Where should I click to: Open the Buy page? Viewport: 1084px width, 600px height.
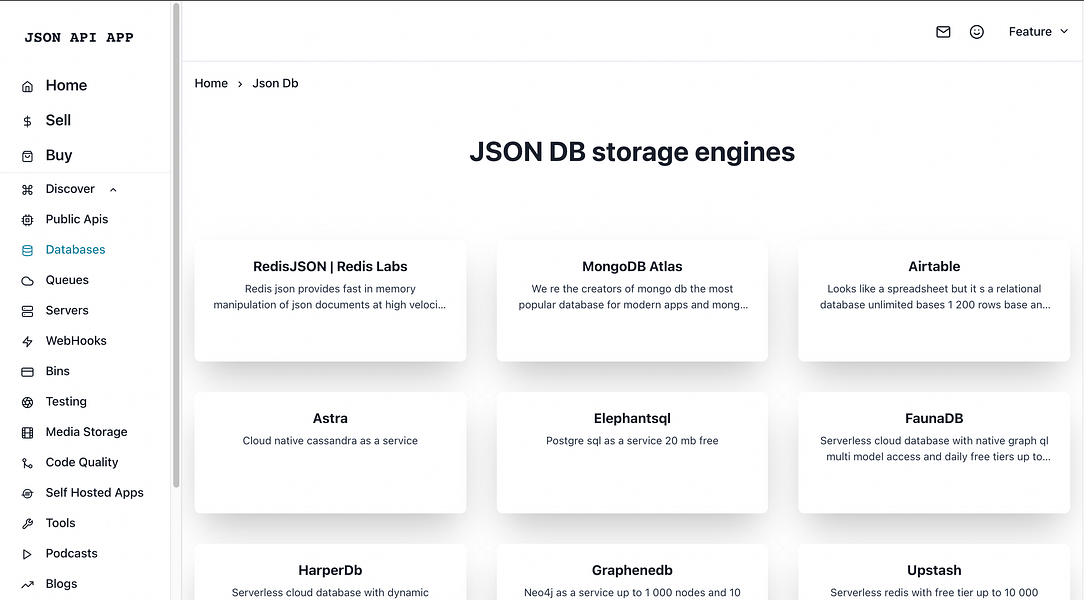tap(59, 156)
